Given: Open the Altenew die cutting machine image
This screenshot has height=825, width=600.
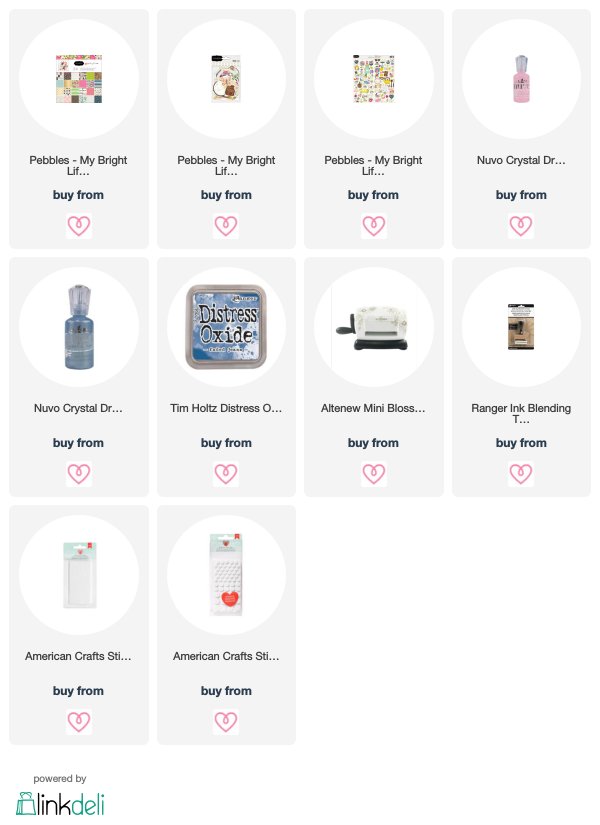Looking at the screenshot, I should coord(373,327).
